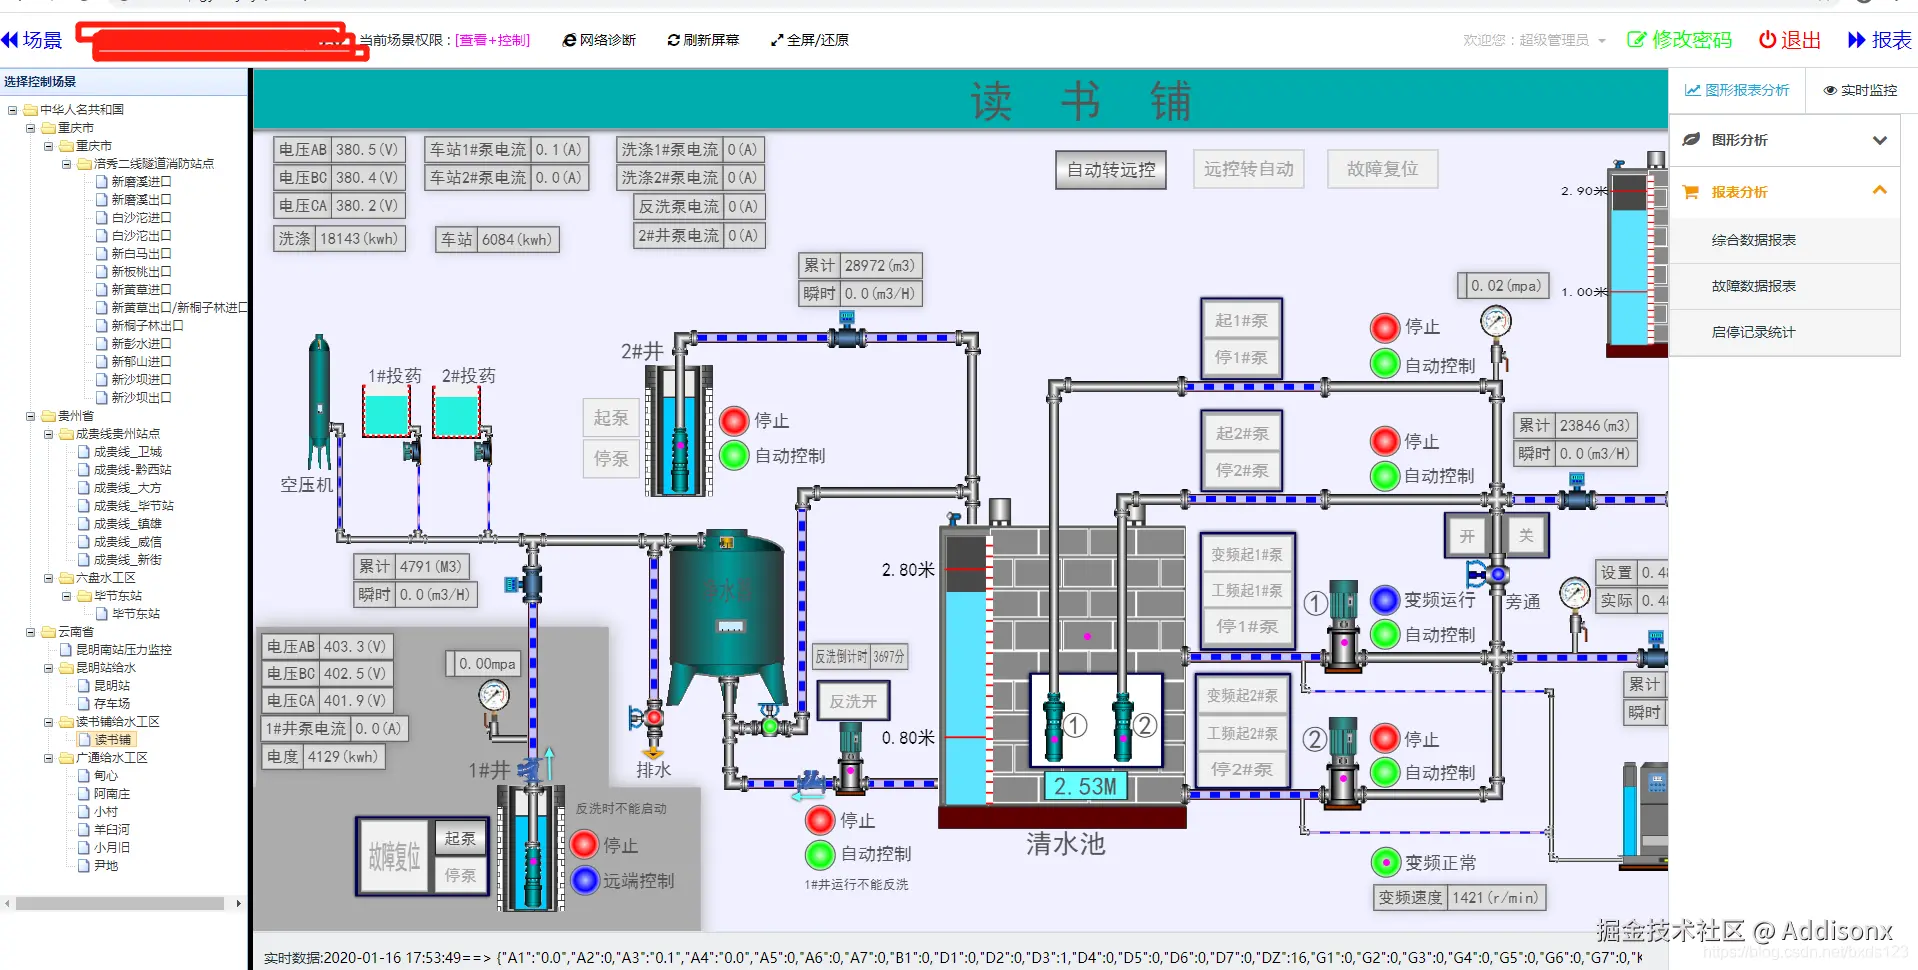Click 刷新屏幕 refresh screen
Viewport: 1918px width, 970px height.
point(703,40)
